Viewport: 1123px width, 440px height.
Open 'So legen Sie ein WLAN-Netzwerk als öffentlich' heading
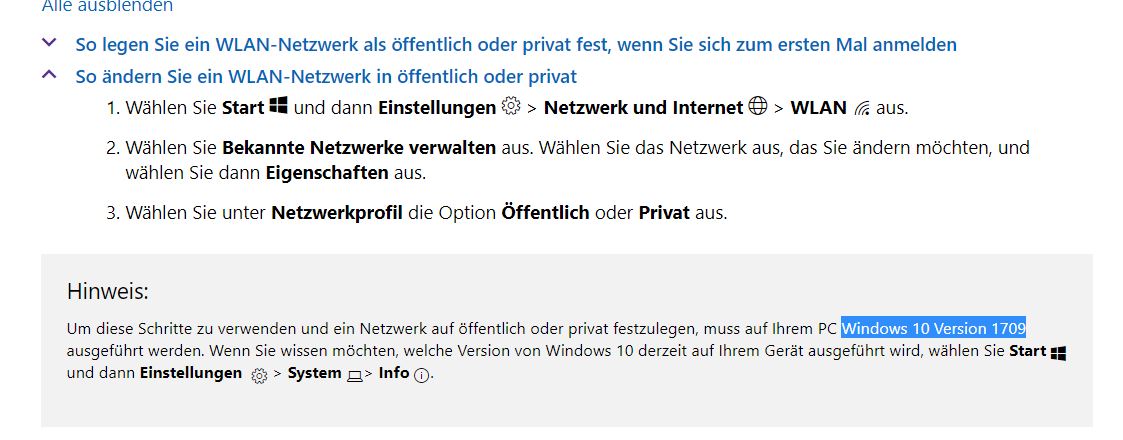[x=516, y=44]
